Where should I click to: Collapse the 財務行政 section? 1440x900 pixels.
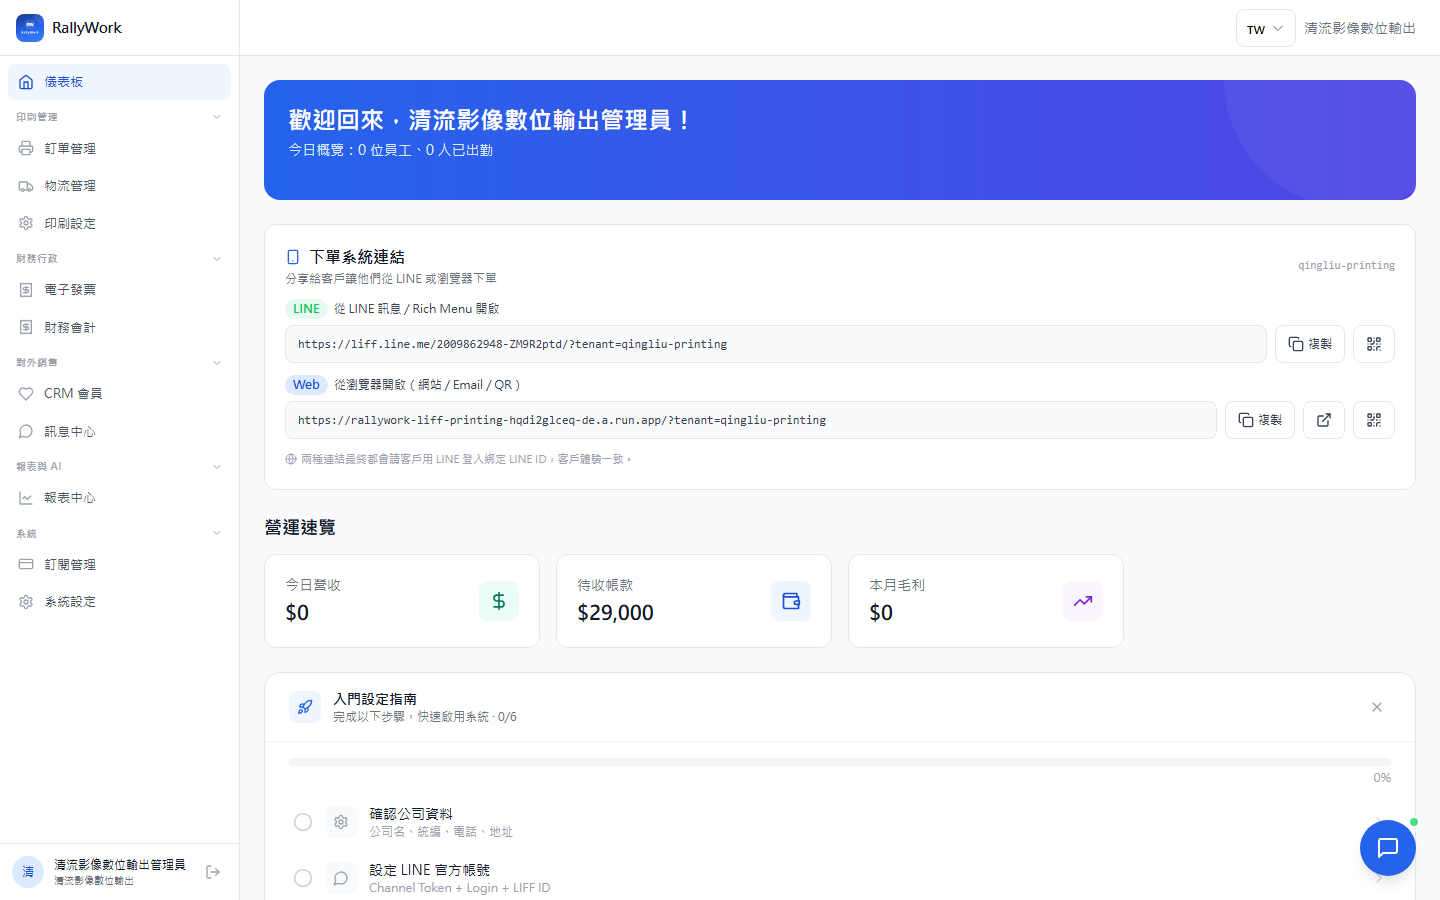[x=217, y=259]
